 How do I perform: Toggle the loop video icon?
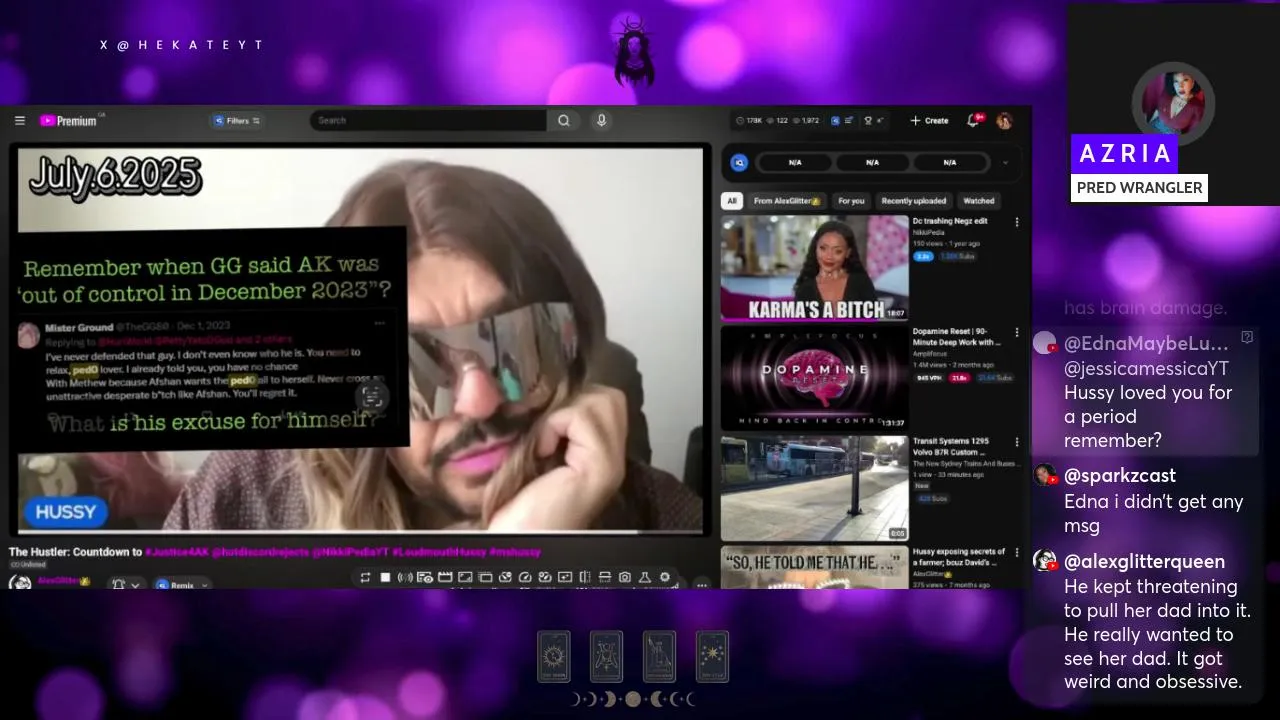[x=365, y=577]
